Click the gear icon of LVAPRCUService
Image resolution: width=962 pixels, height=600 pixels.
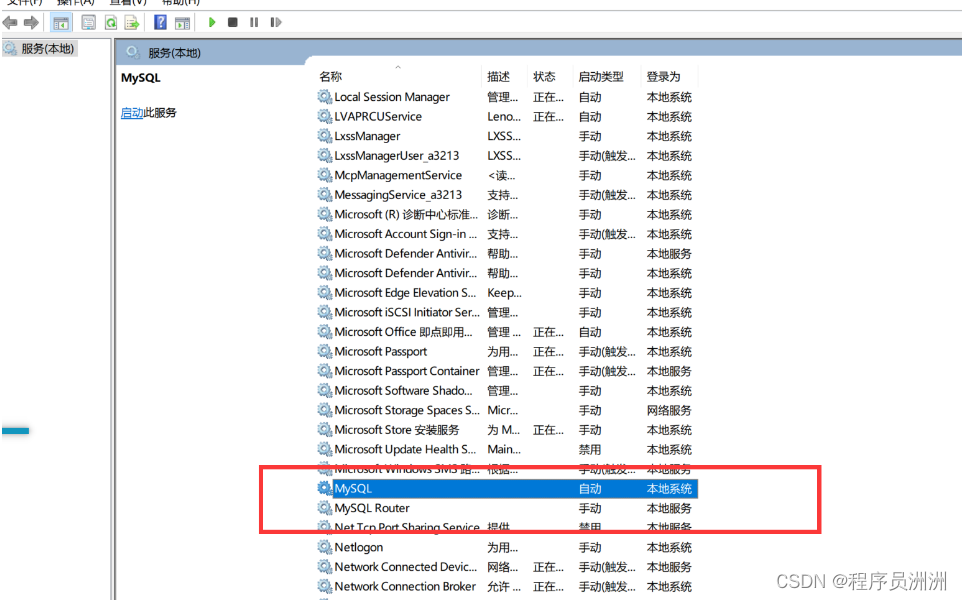click(x=325, y=116)
